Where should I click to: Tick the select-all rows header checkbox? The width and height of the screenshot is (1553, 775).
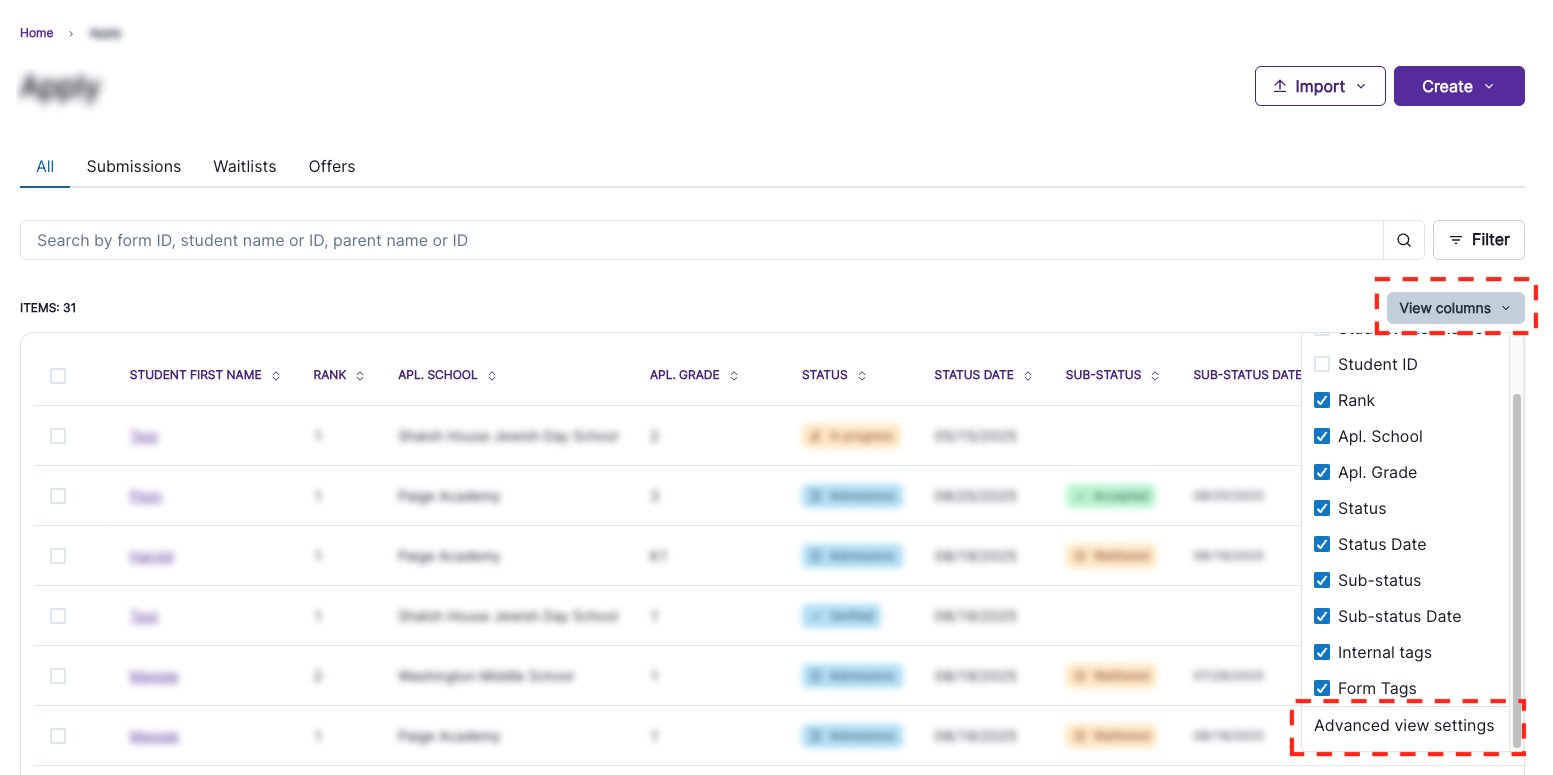pyautogui.click(x=58, y=376)
